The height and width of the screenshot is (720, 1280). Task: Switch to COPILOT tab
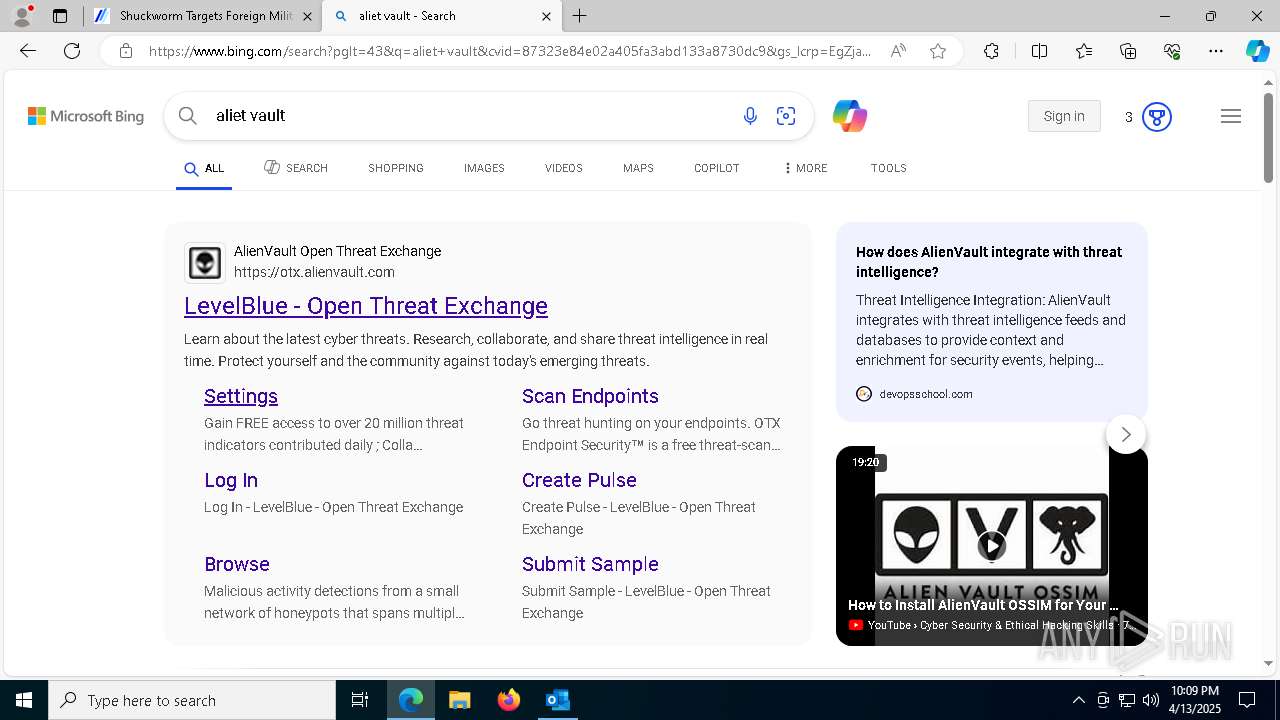(717, 168)
